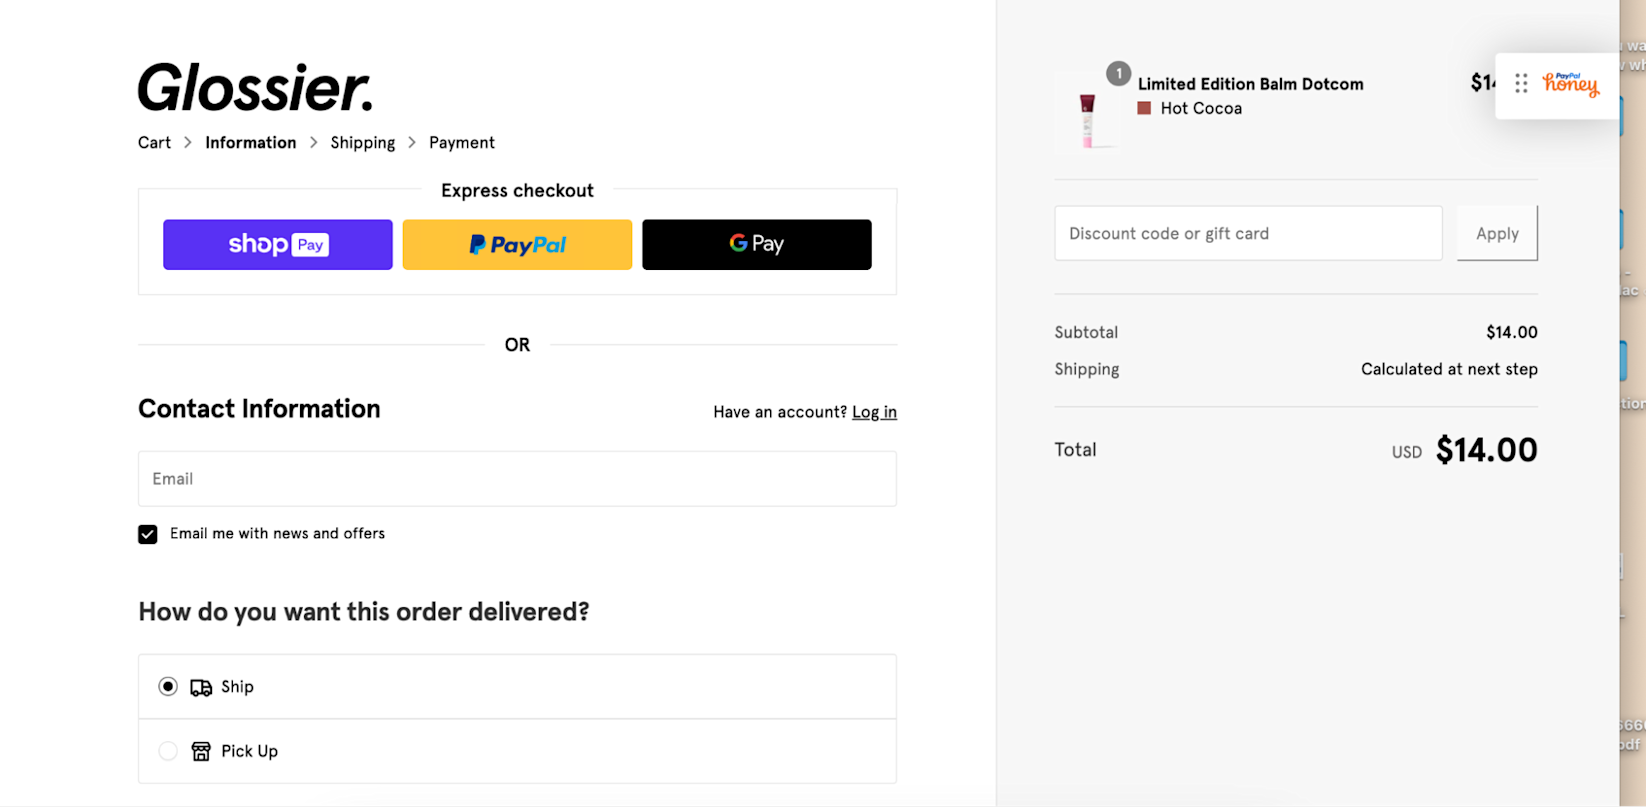Viewport: 1646px width, 807px height.
Task: Click the Hot Cocoa shade swatch
Action: 1145,107
